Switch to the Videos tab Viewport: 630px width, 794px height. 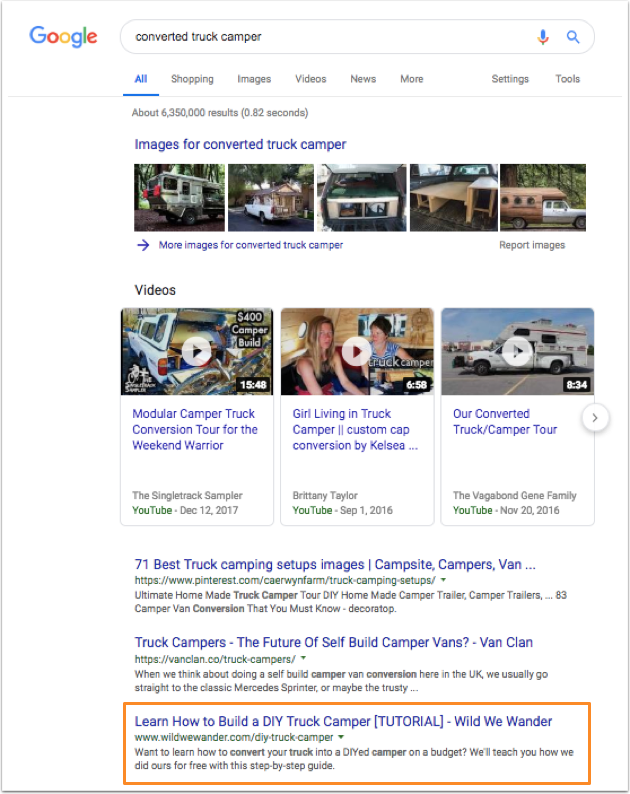tap(311, 79)
